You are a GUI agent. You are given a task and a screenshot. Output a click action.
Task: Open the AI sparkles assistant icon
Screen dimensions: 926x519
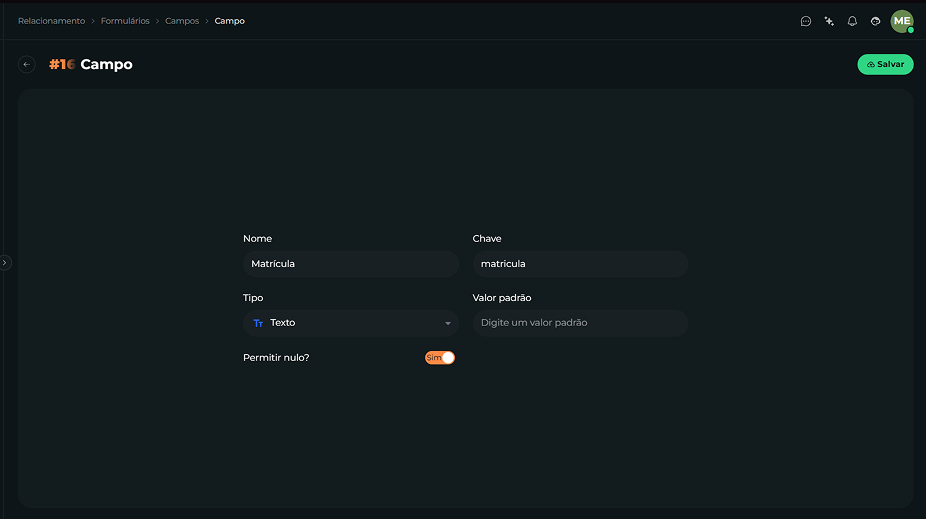point(829,21)
